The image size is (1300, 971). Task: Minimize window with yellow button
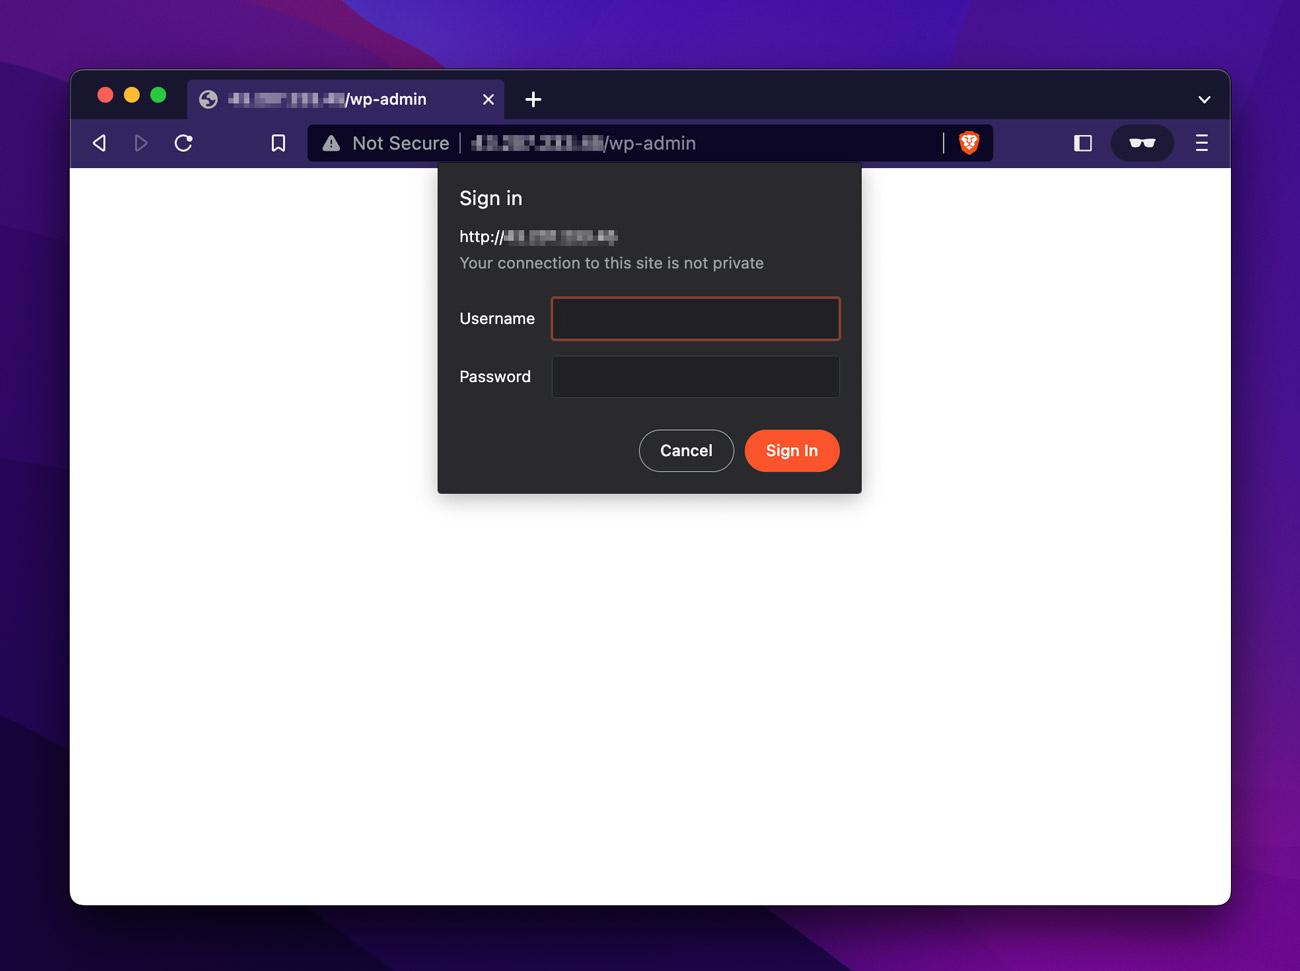[x=132, y=95]
